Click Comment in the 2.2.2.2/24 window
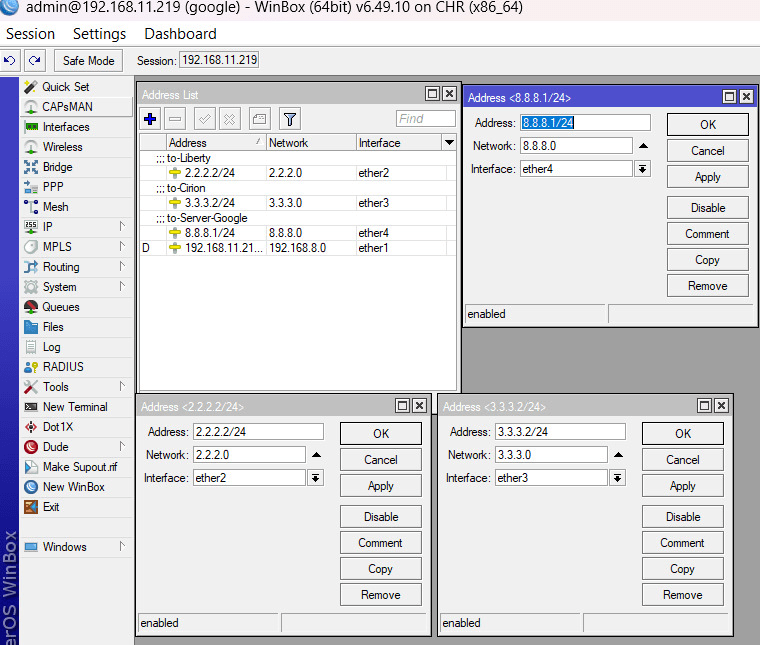Viewport: 760px width, 645px height. click(380, 543)
